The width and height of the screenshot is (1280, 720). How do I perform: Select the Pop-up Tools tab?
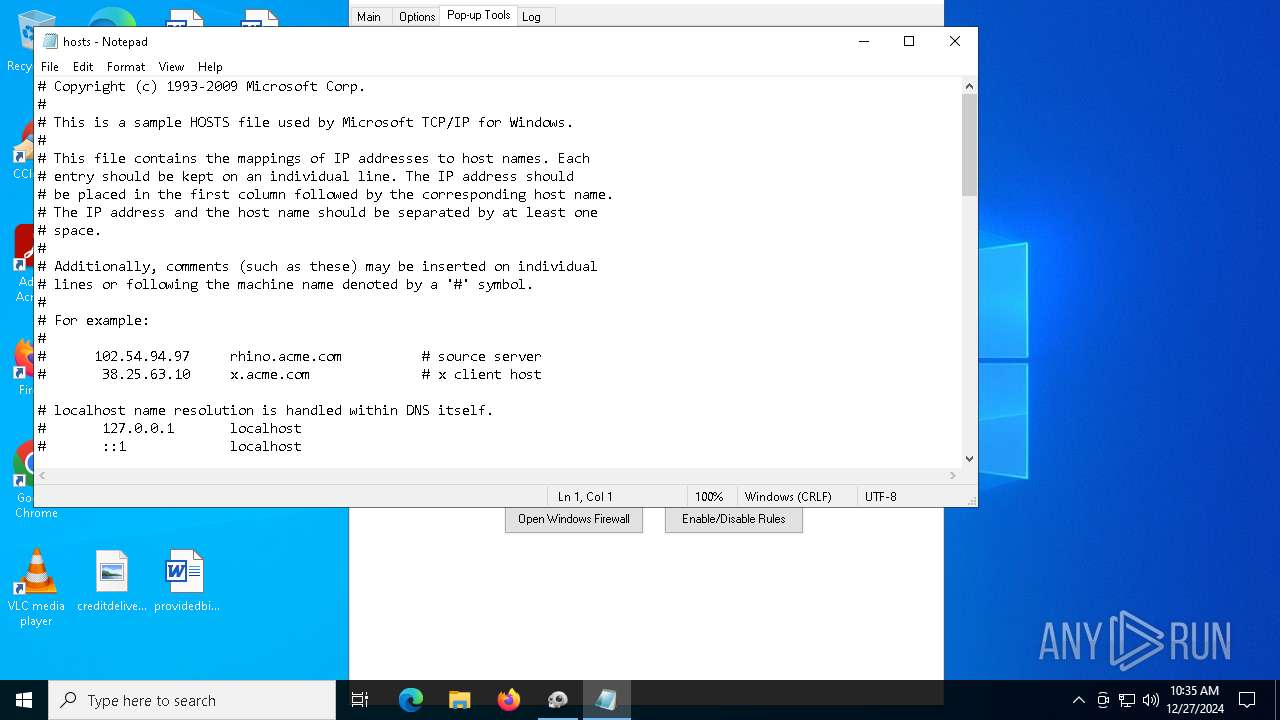click(479, 15)
